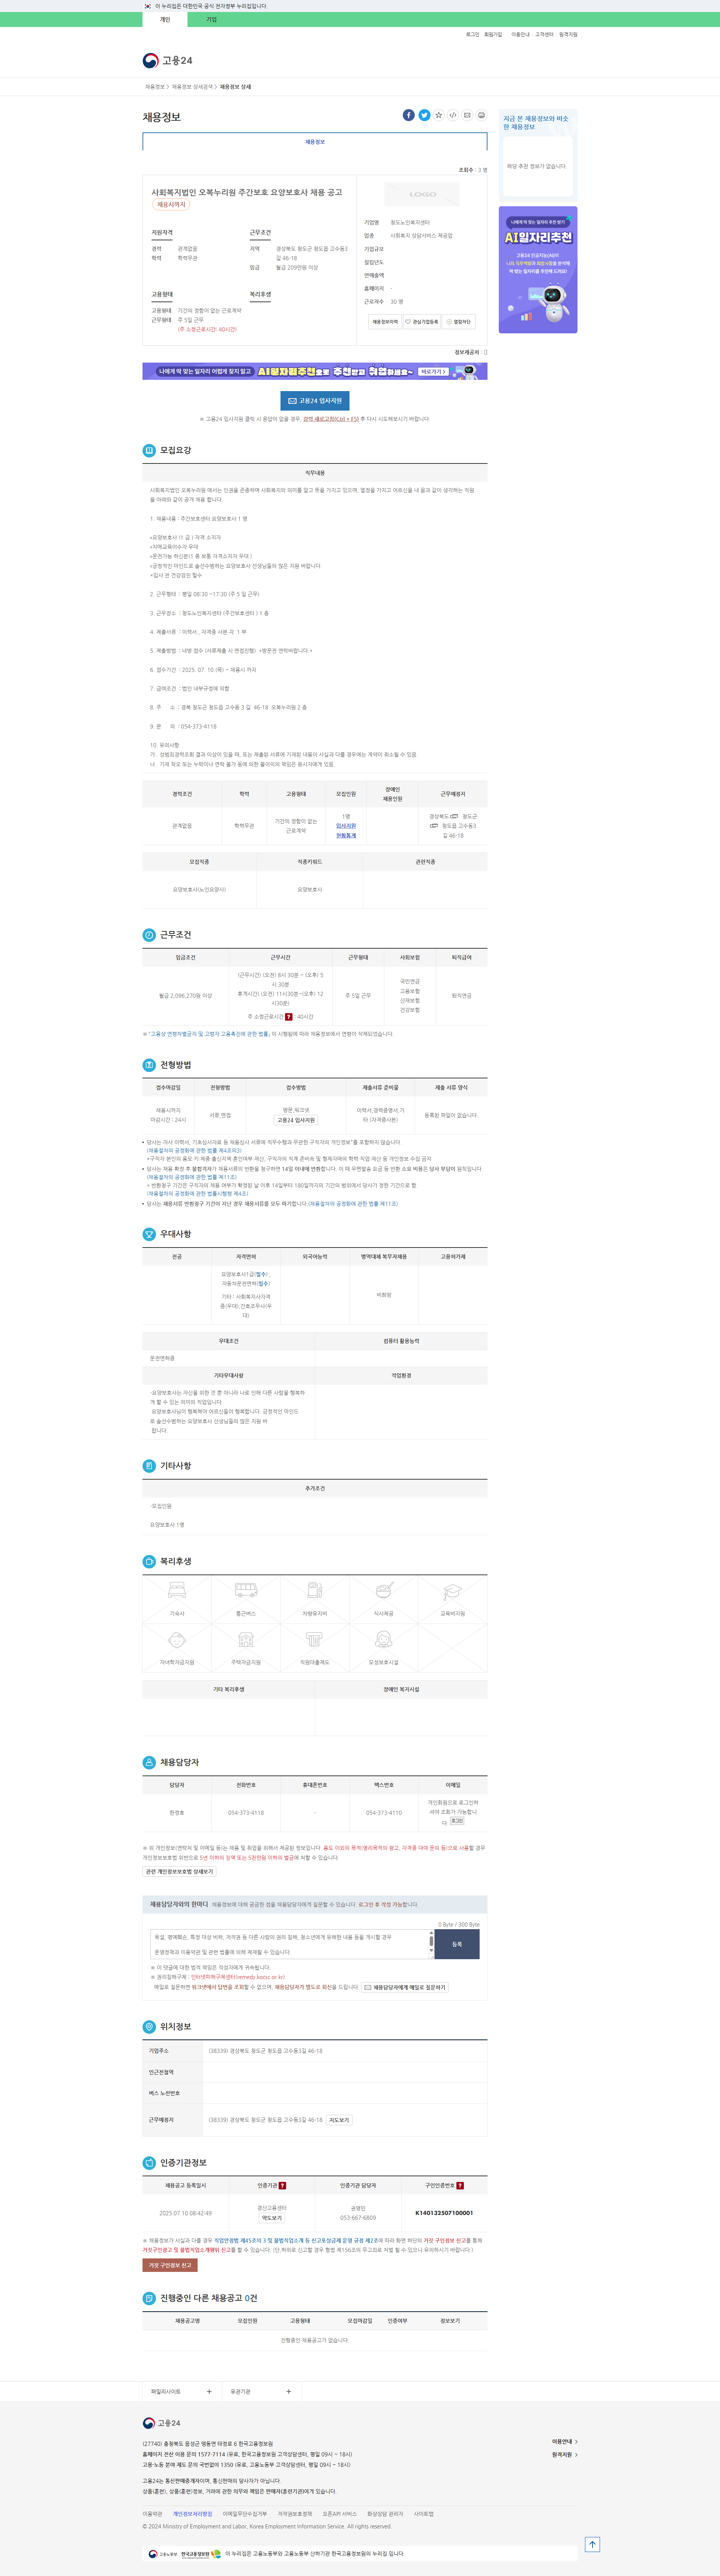Open 관련 개인정보보호법 상세보기 button
The image size is (720, 2576).
[x=179, y=1871]
